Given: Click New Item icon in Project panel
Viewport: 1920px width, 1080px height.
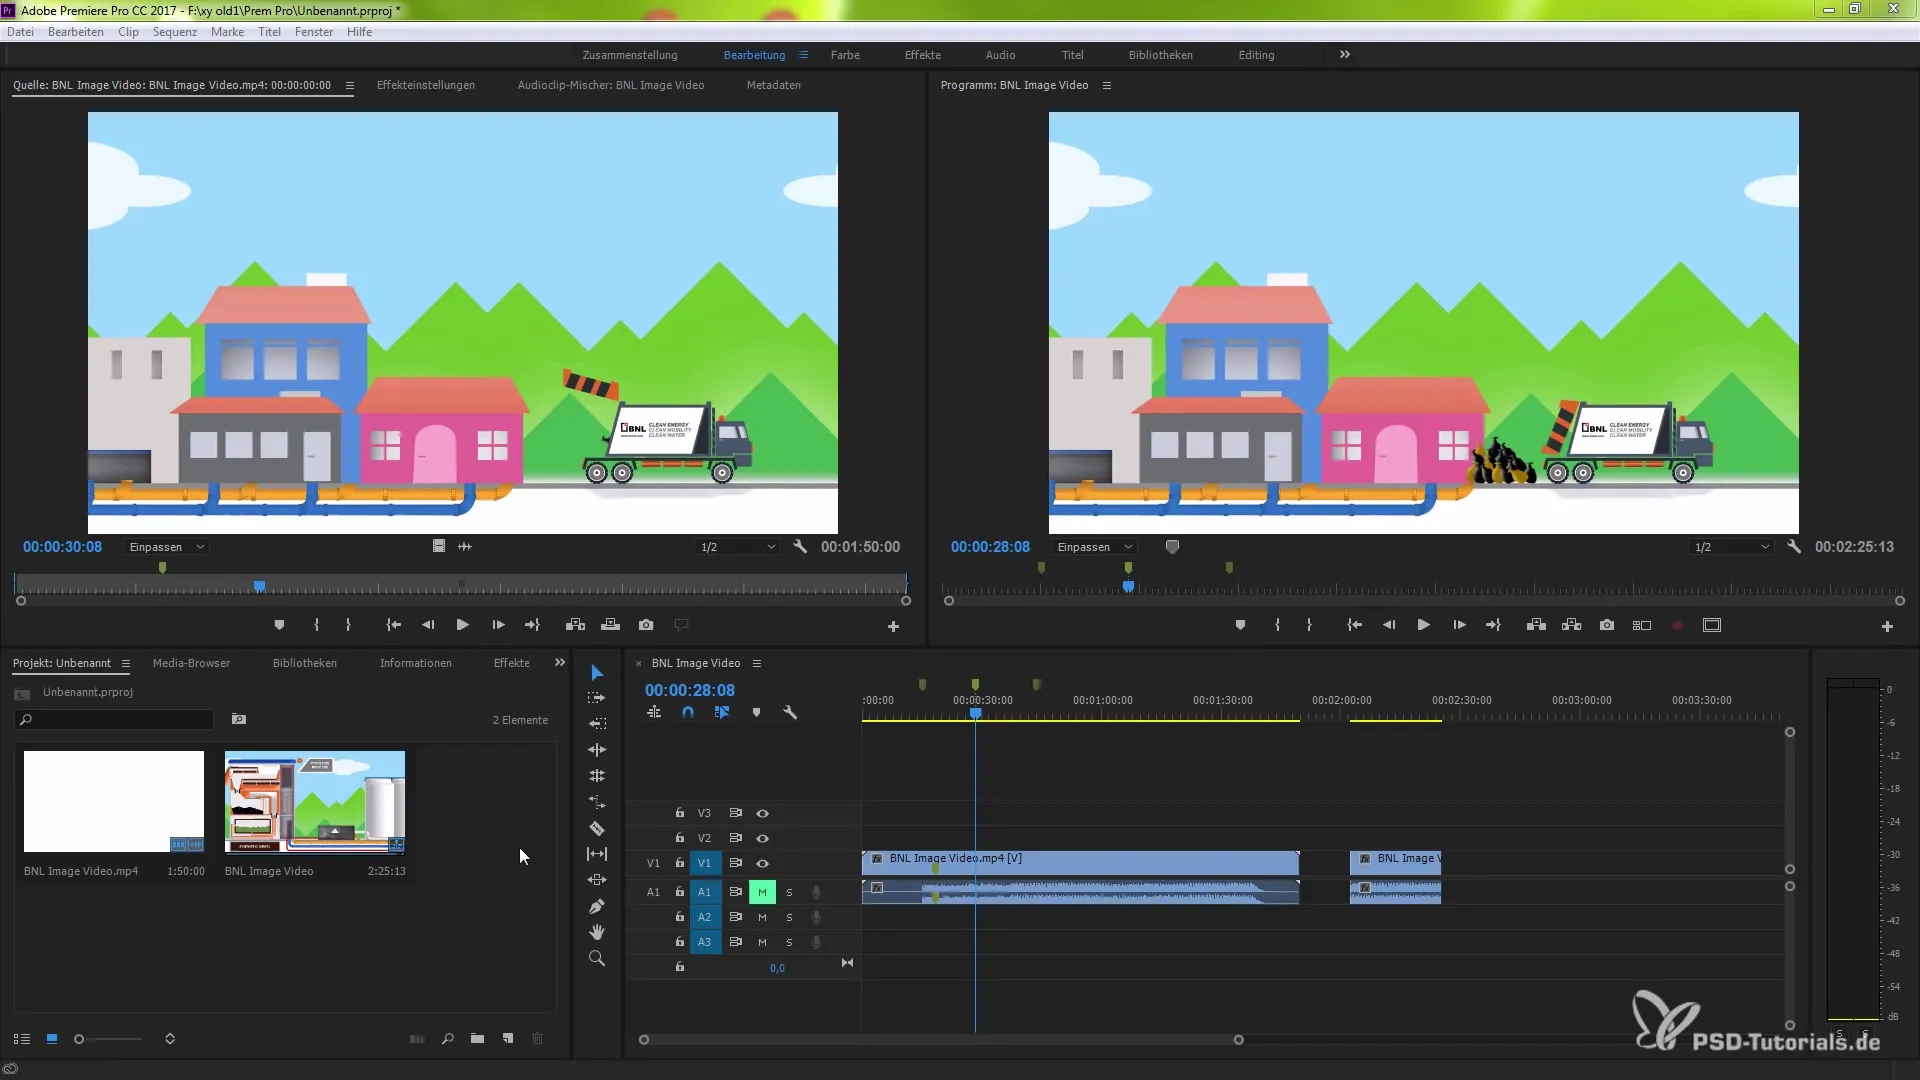Looking at the screenshot, I should coord(508,1039).
